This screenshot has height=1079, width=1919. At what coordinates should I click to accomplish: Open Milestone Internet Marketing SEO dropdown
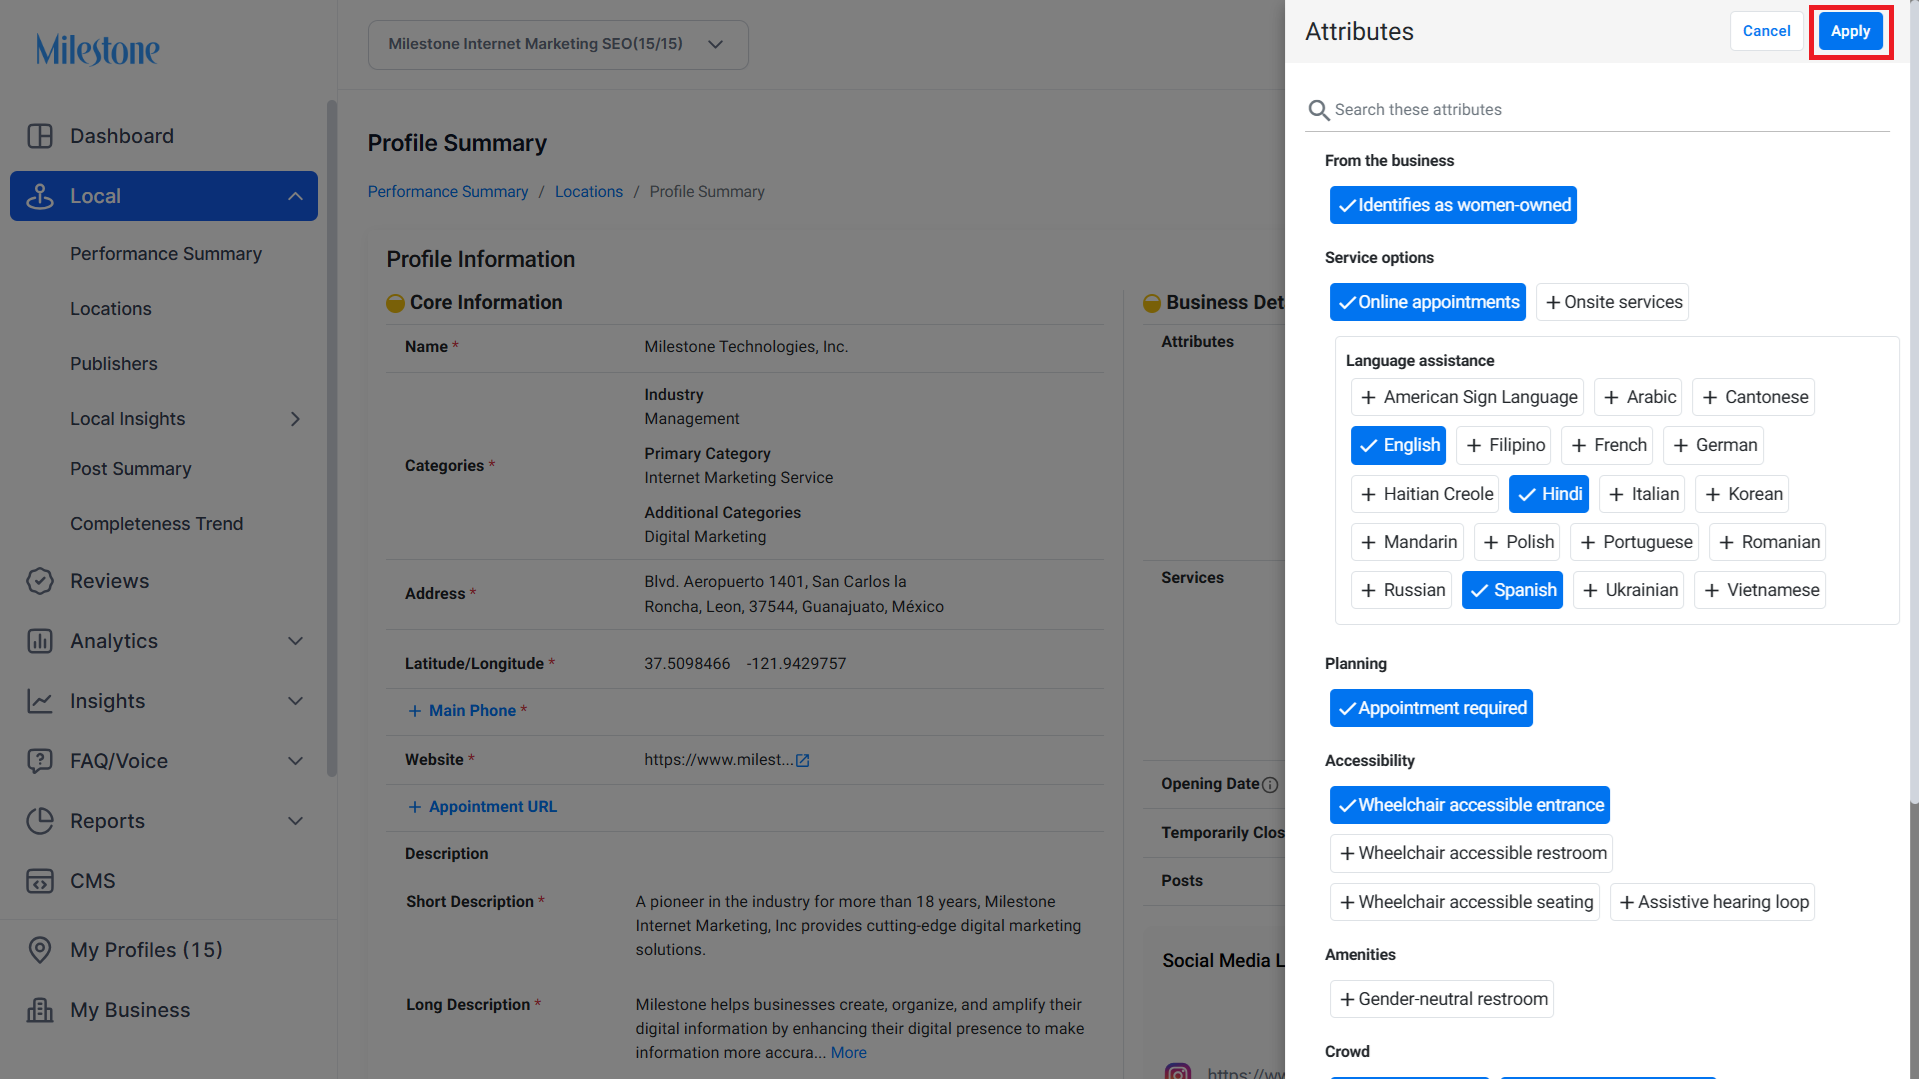[558, 44]
